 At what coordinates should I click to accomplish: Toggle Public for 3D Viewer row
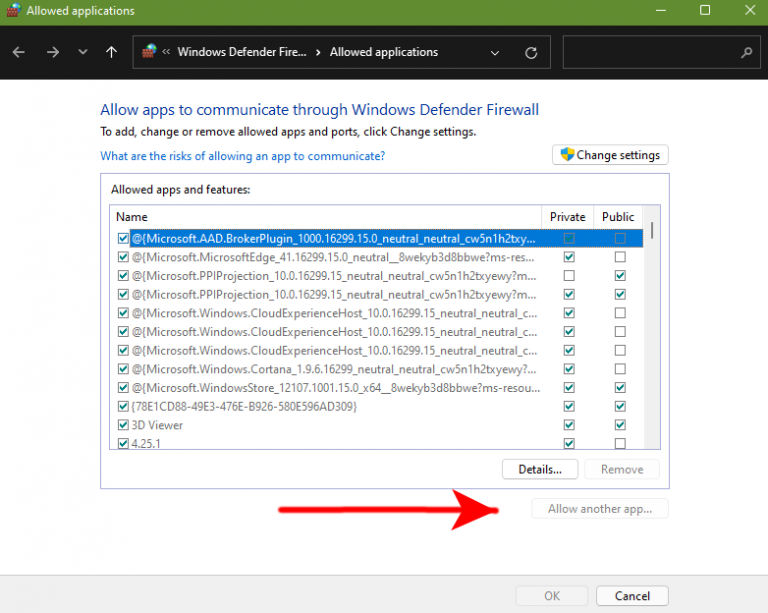point(620,425)
